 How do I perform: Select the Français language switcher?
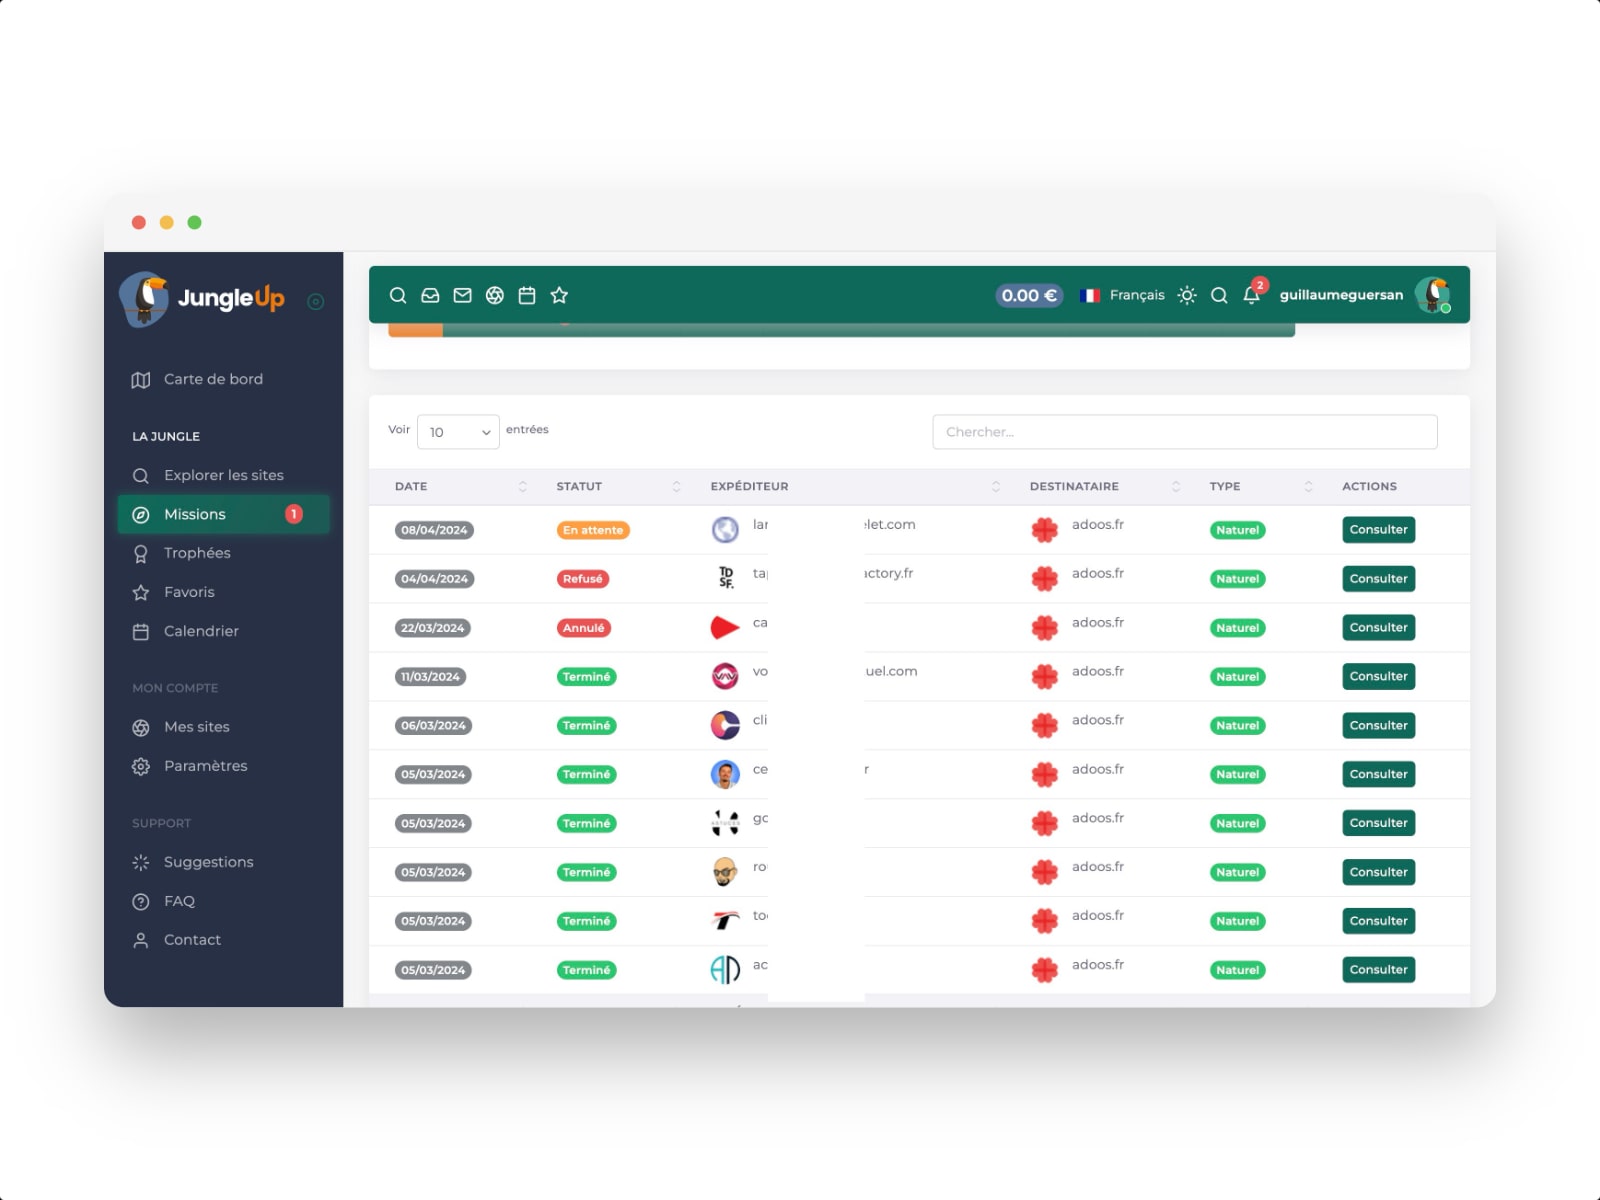click(x=1123, y=295)
